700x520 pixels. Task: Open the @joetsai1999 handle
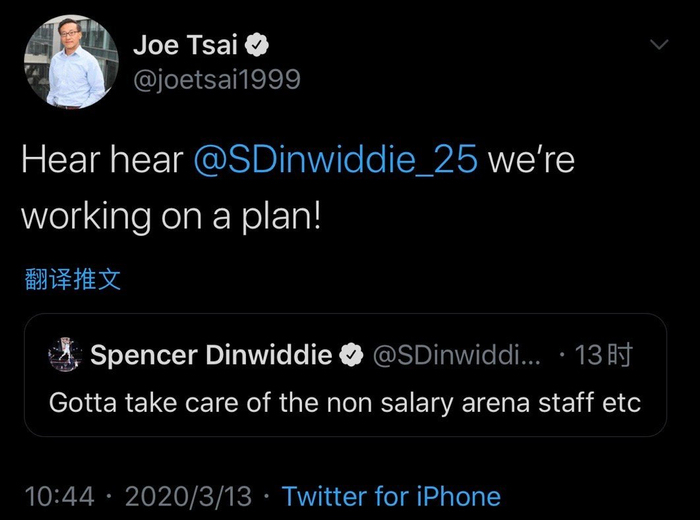(216, 79)
